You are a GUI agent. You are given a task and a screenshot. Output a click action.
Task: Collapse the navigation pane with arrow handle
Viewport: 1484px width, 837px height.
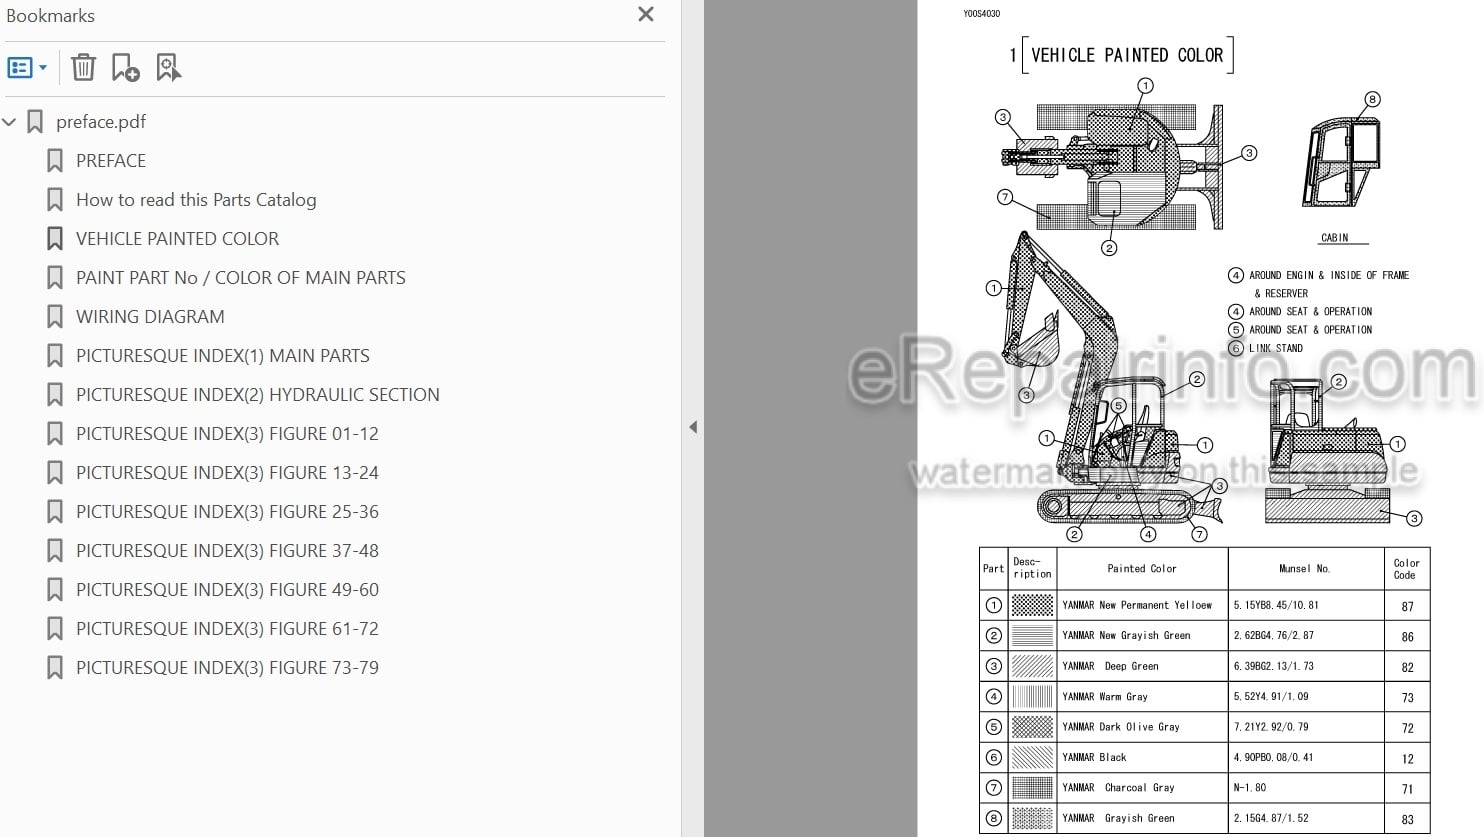coord(693,427)
